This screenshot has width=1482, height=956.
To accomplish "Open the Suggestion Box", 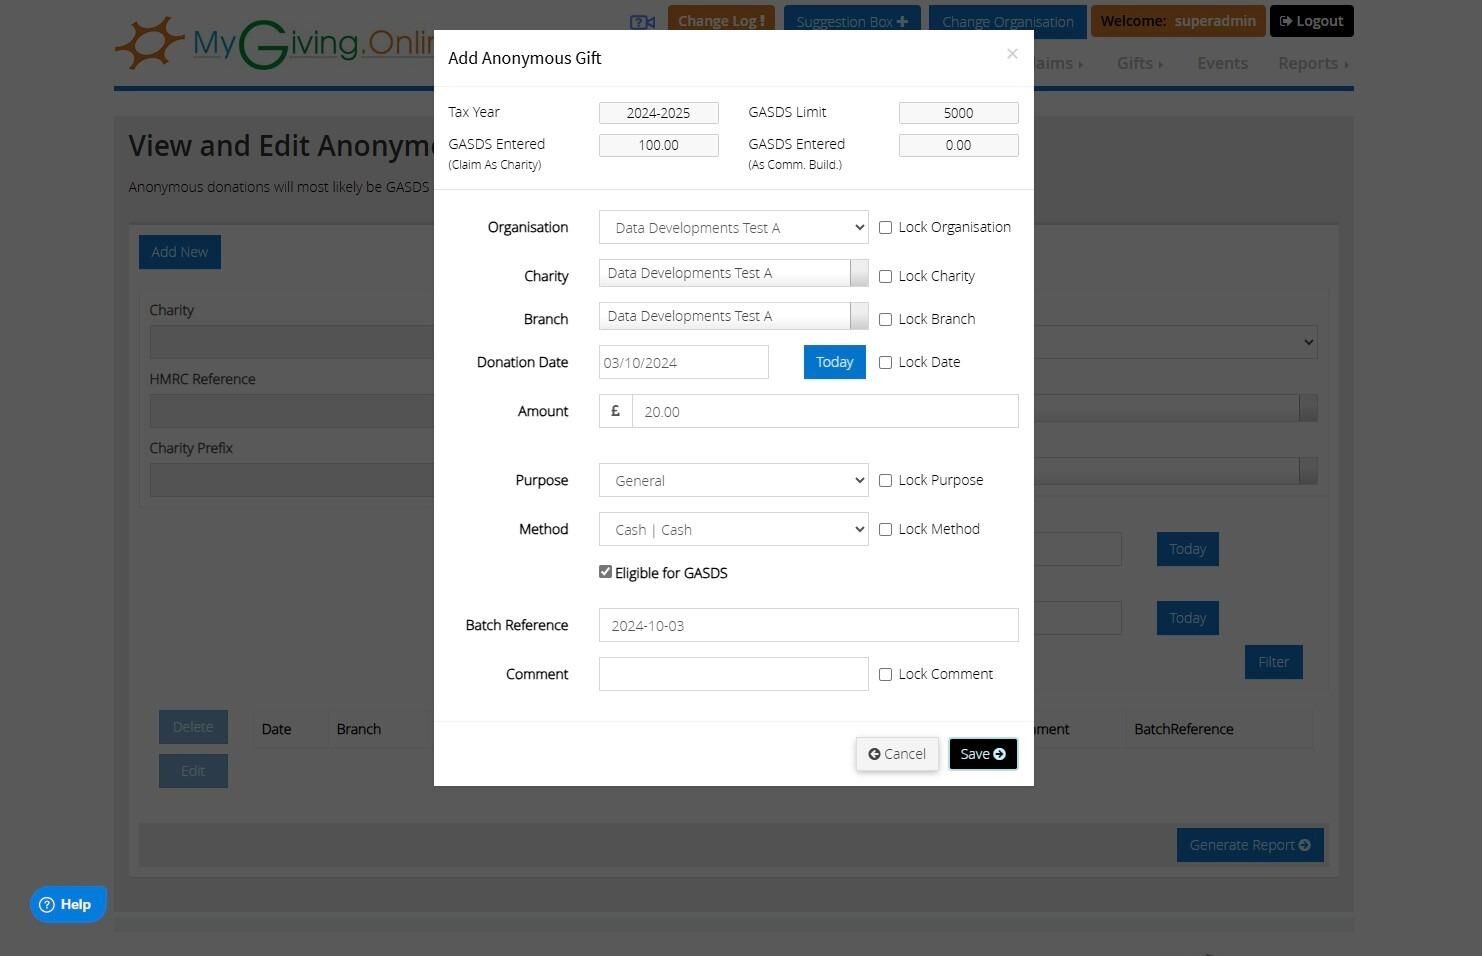I will (x=852, y=21).
